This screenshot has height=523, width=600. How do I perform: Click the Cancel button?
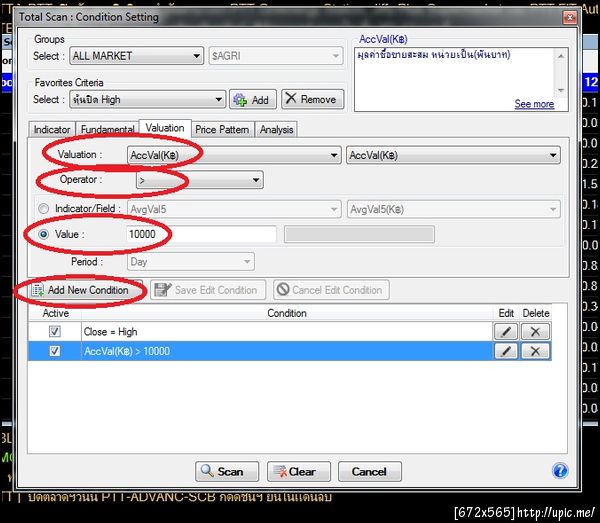coord(370,471)
